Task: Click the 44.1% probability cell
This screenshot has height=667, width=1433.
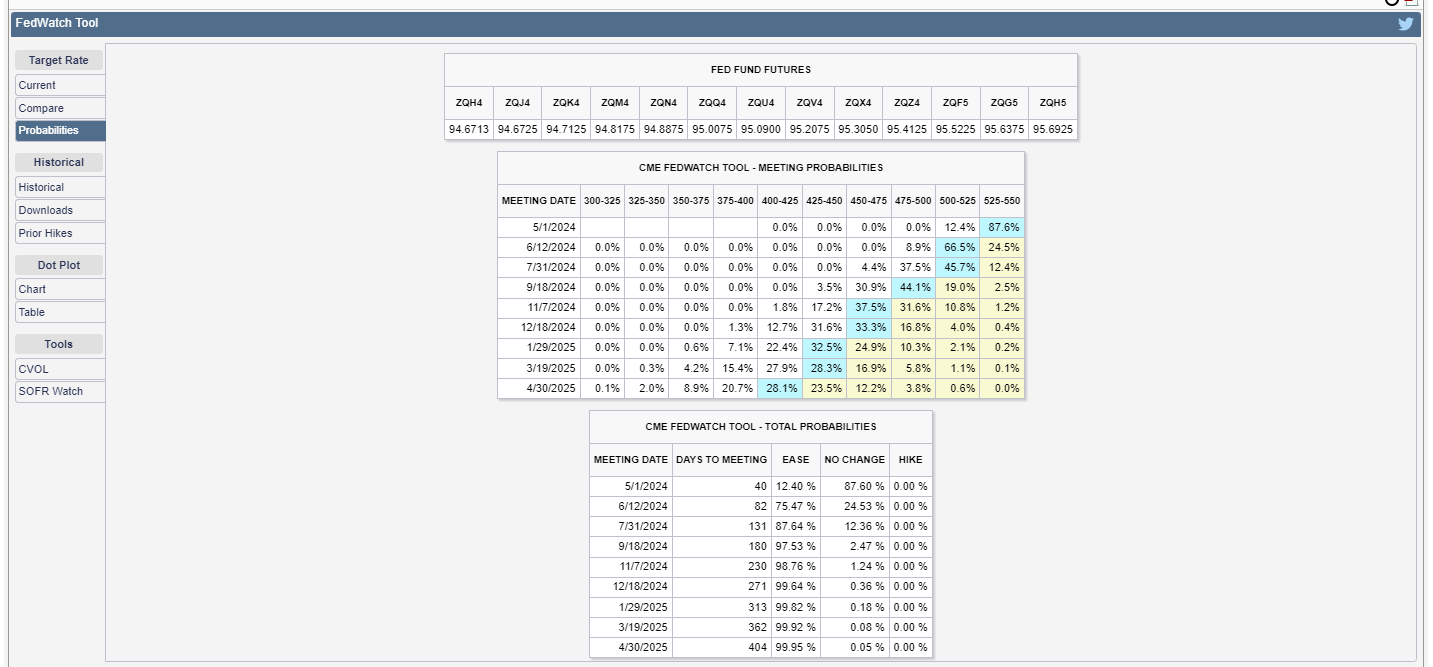Action: (x=913, y=287)
